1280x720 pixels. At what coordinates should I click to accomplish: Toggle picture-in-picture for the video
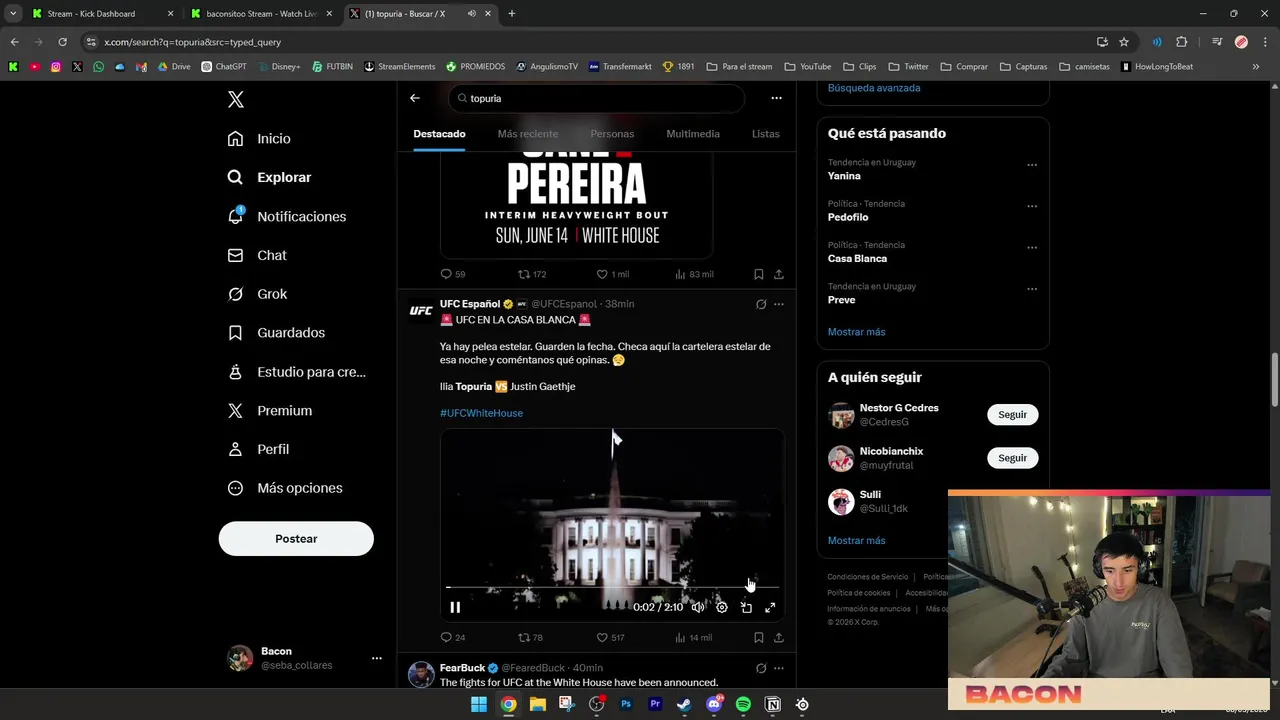click(746, 607)
